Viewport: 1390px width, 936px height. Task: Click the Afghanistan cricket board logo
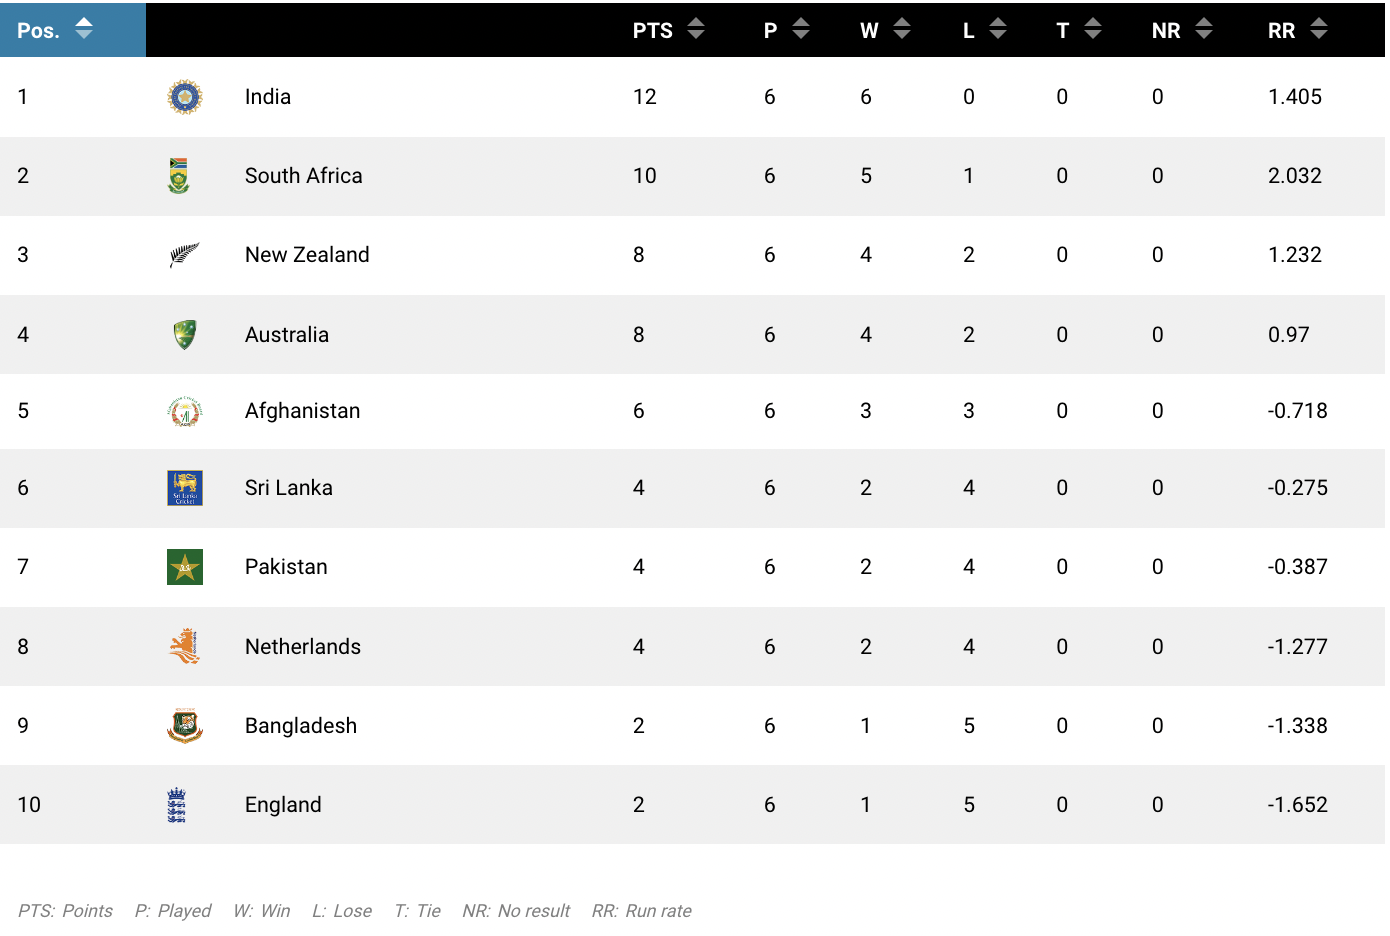(x=185, y=410)
